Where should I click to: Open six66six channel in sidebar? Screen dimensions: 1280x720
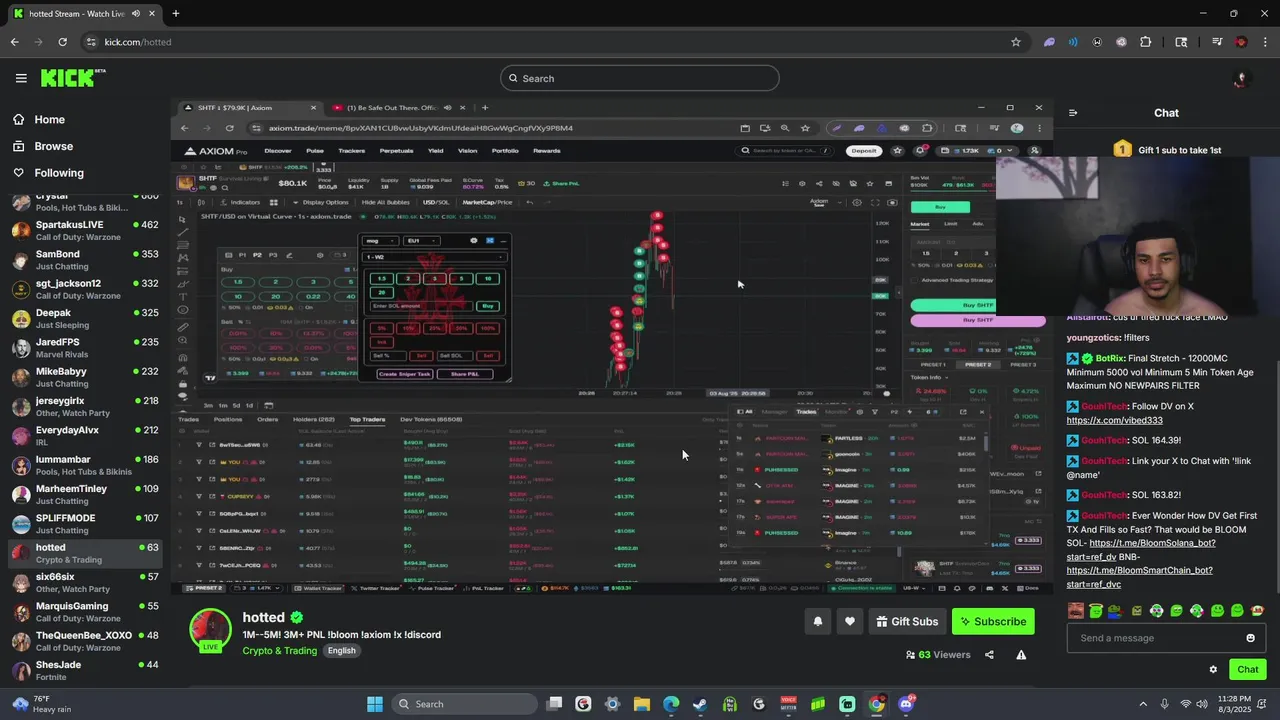[85, 582]
